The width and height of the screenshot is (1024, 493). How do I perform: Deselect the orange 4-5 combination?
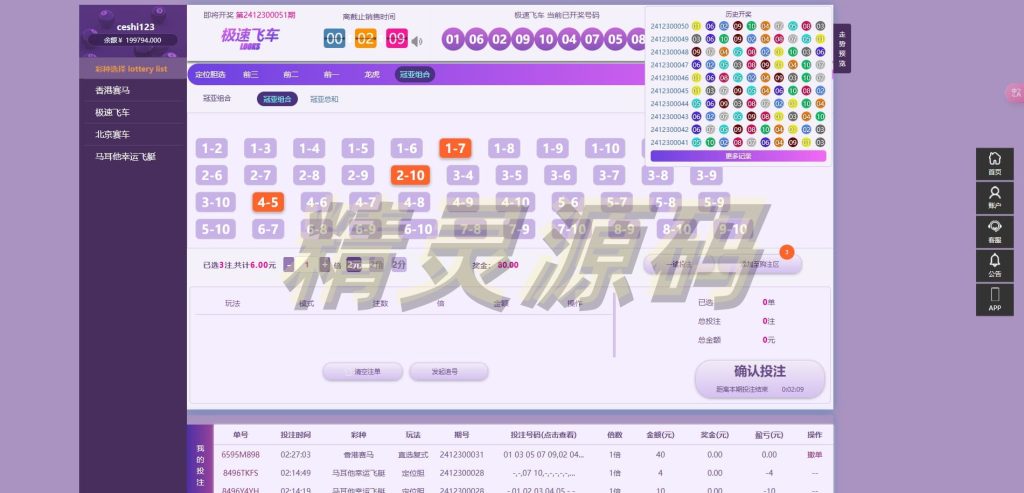click(268, 202)
